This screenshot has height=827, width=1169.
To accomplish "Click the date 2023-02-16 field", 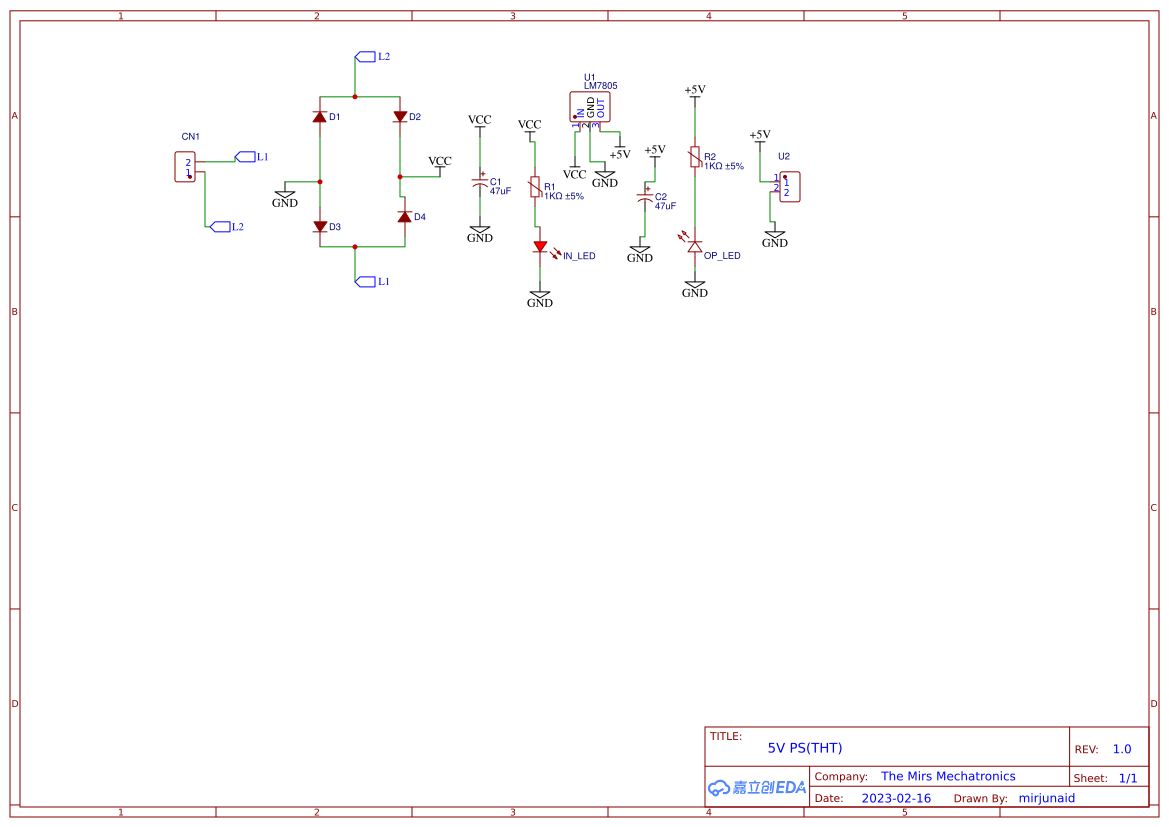I will 897,798.
